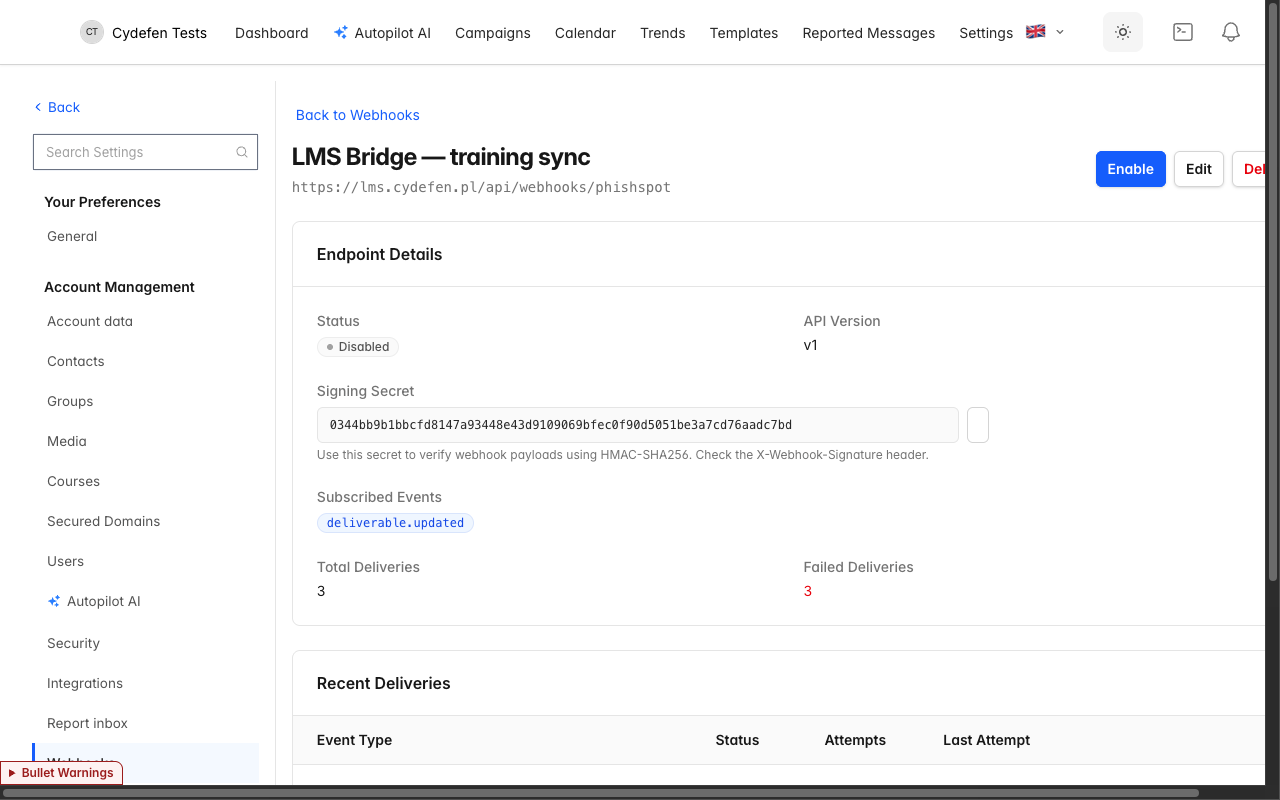Open Reported Messages
Viewport: 1280px width, 800px height.
click(x=869, y=33)
